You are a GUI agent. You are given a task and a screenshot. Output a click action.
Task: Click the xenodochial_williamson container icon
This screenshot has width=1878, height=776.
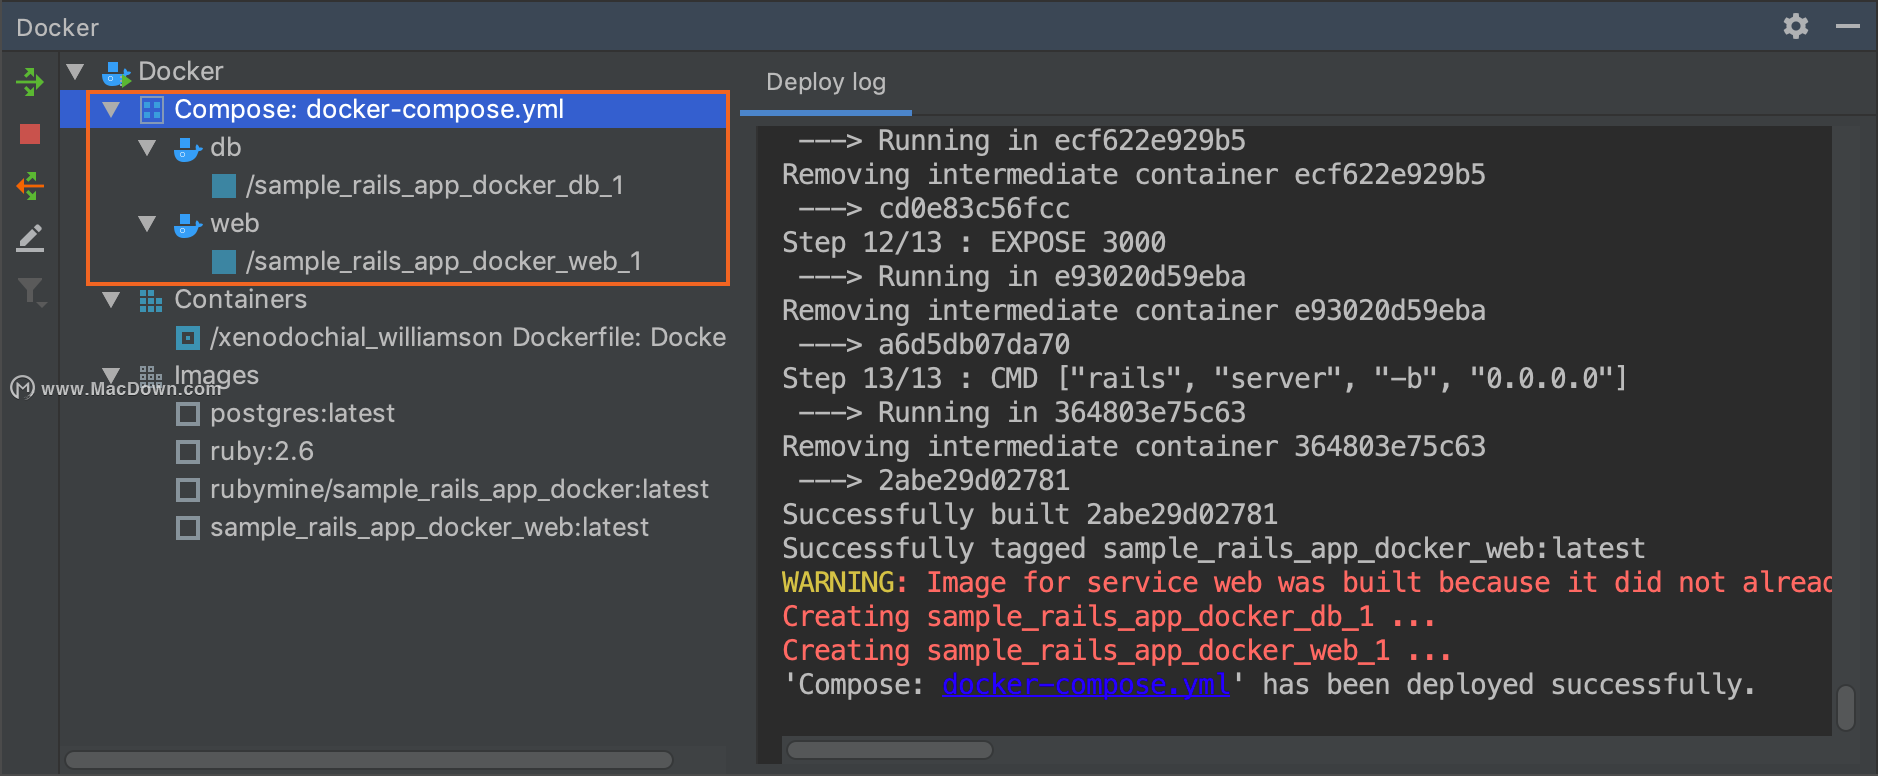pos(188,338)
